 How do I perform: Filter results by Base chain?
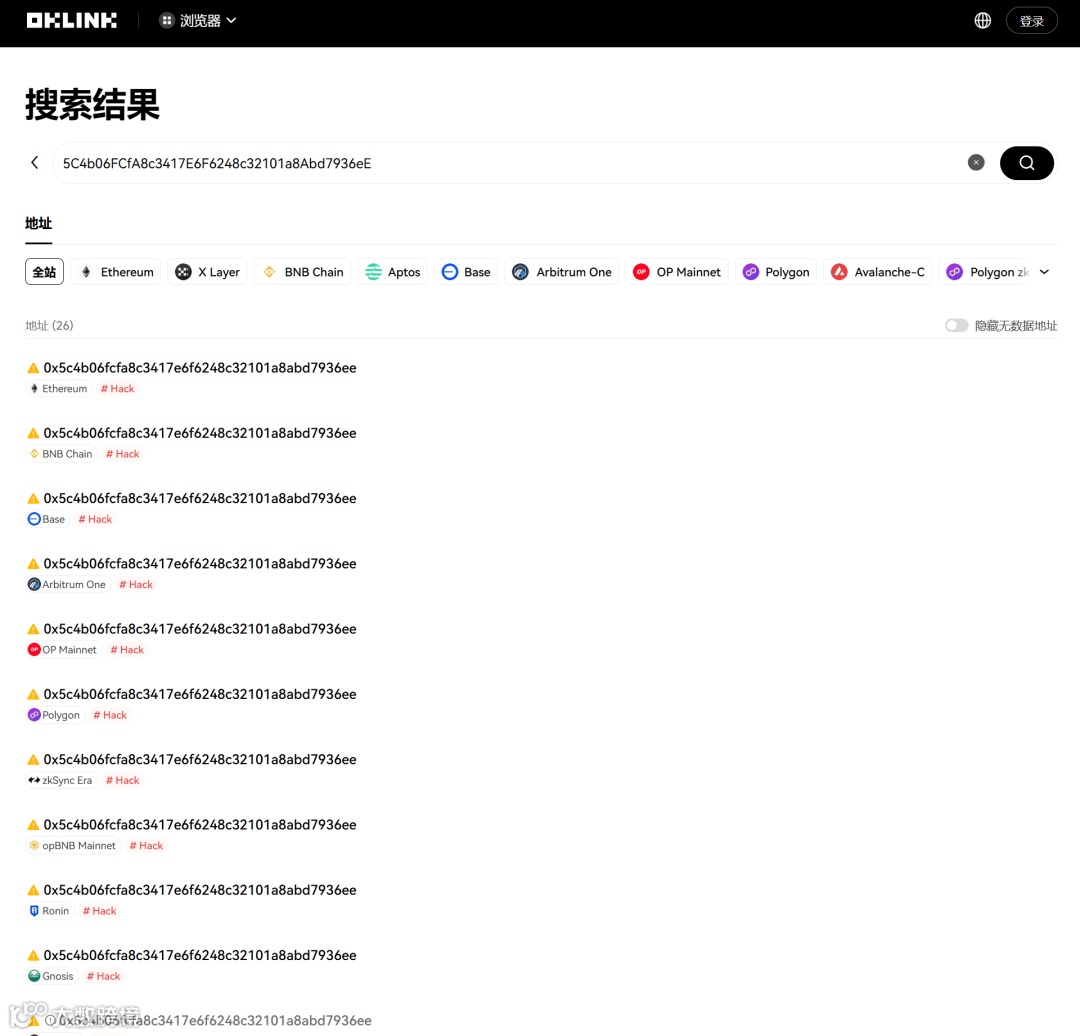pyautogui.click(x=466, y=271)
